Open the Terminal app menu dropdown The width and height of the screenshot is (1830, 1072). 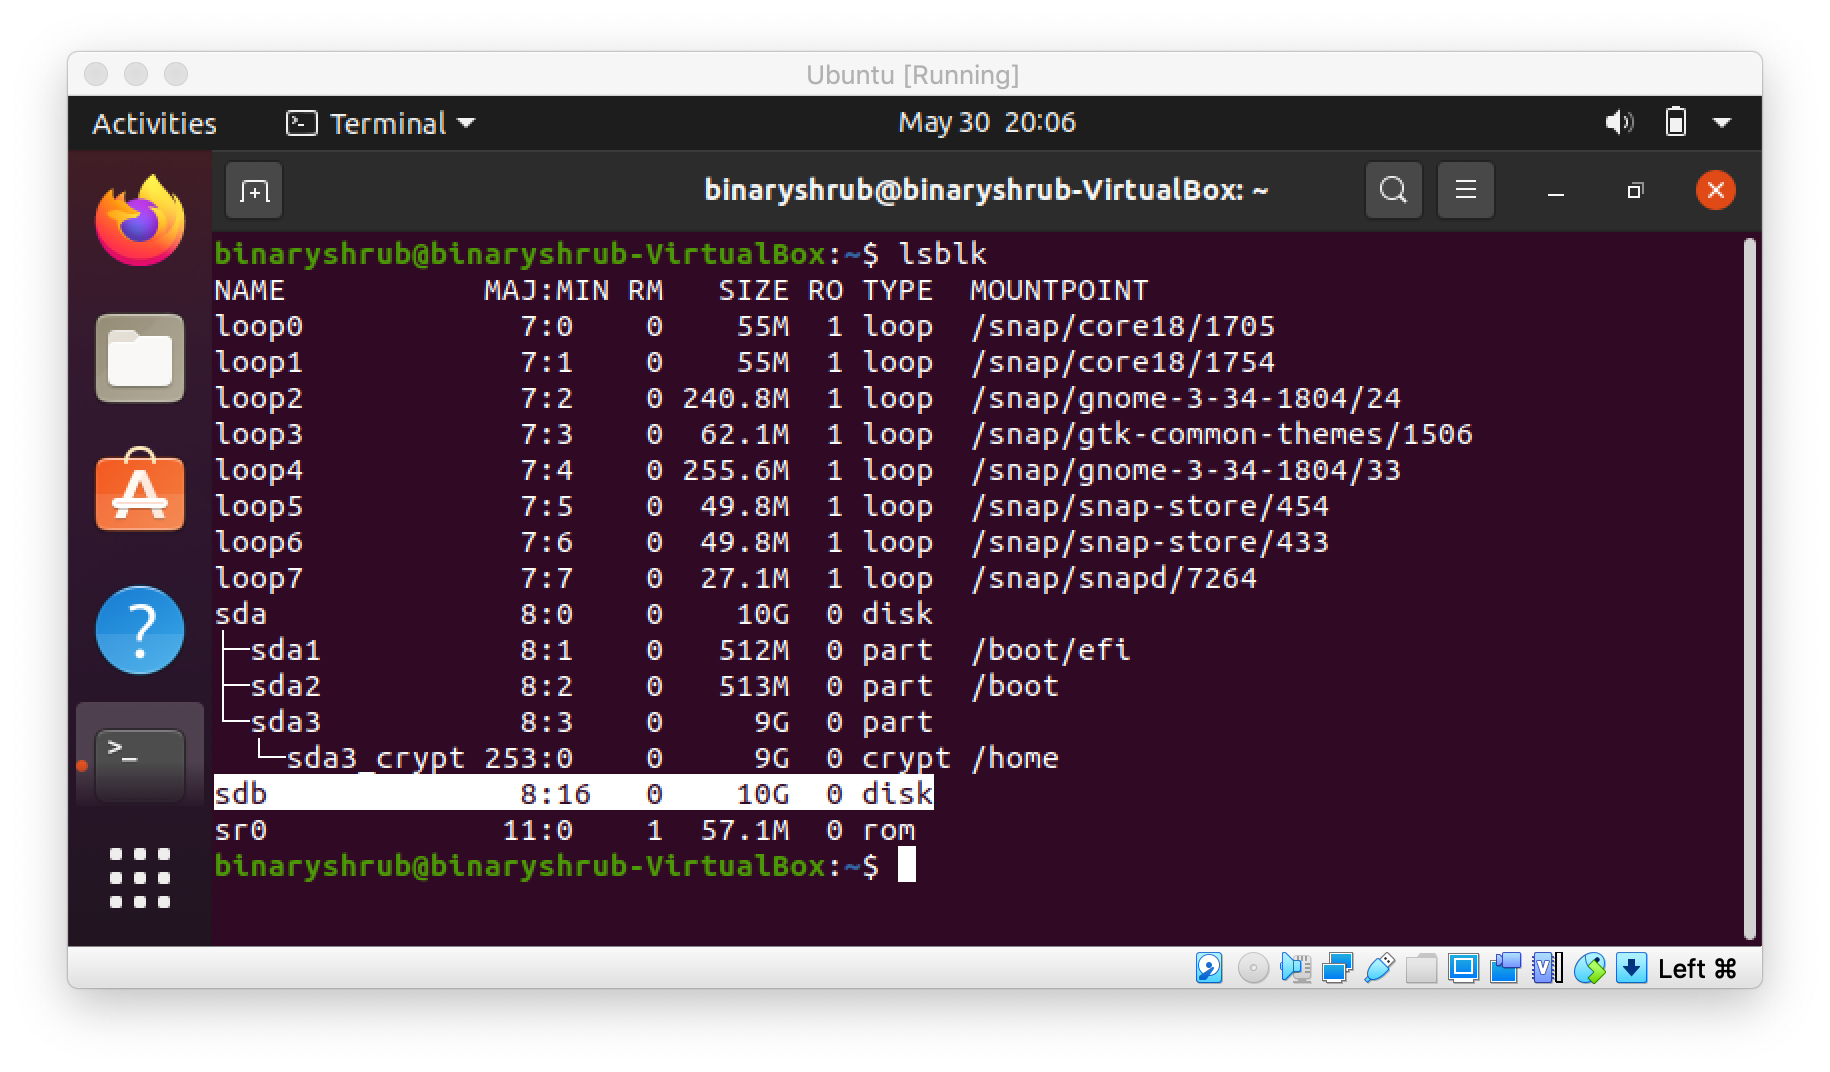tap(381, 123)
